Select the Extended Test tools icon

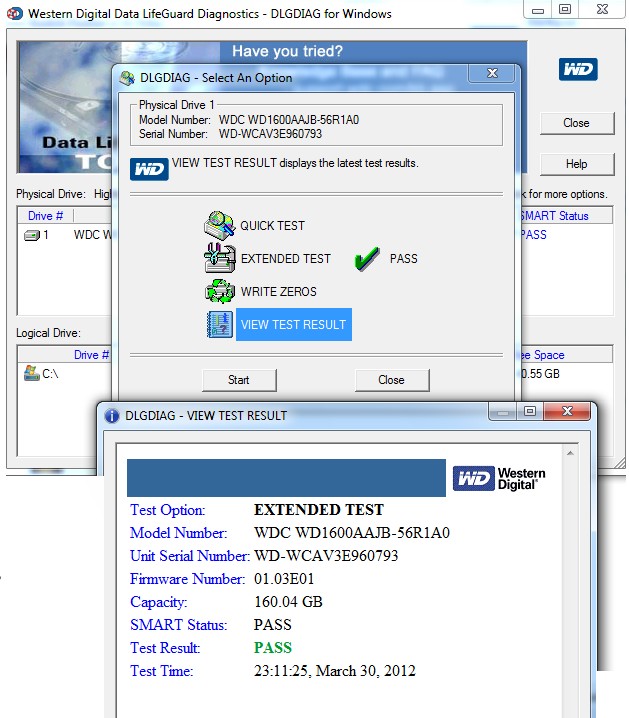tap(220, 258)
